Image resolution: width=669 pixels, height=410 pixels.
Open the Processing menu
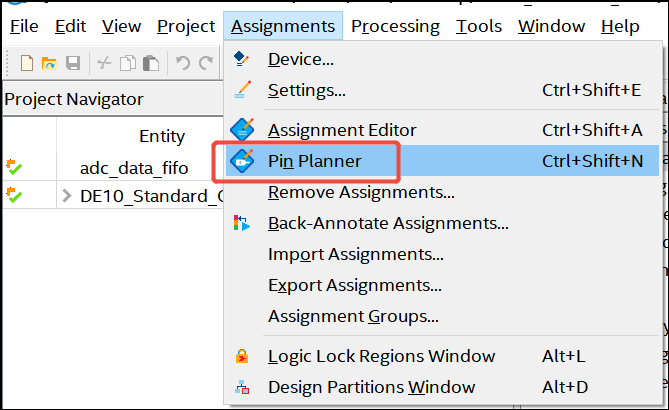395,26
